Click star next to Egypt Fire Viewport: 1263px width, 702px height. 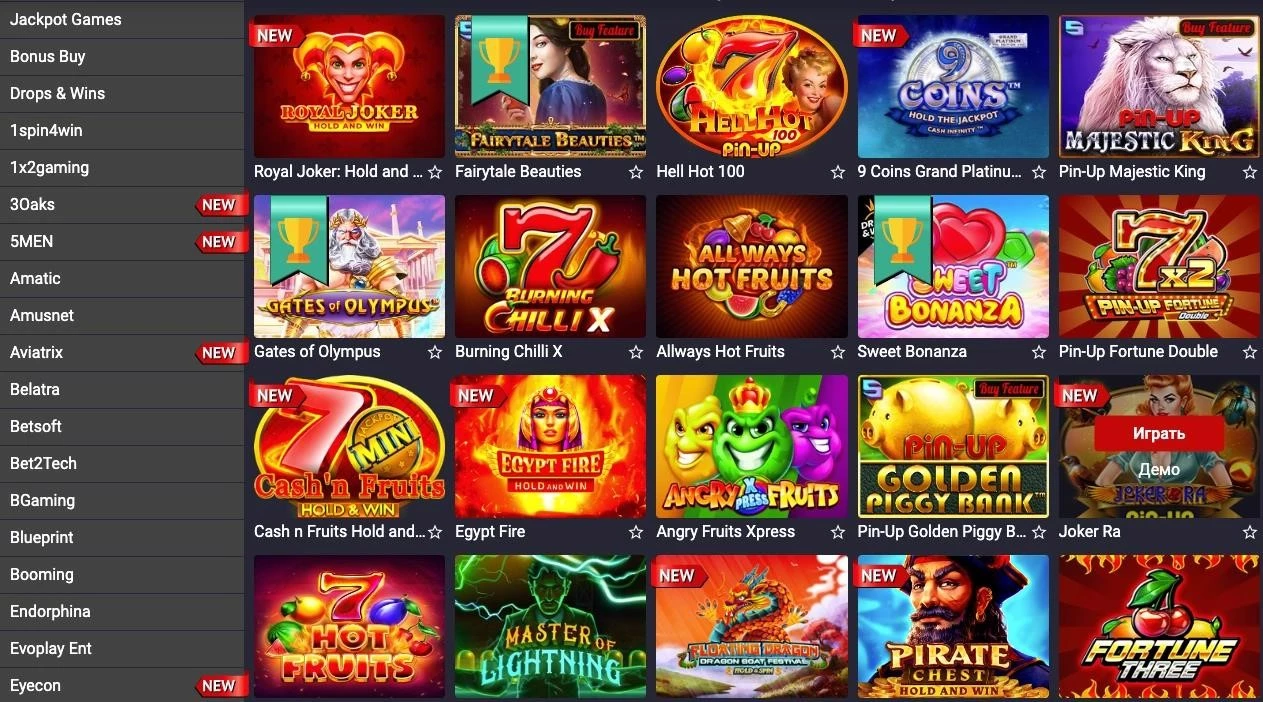click(636, 532)
